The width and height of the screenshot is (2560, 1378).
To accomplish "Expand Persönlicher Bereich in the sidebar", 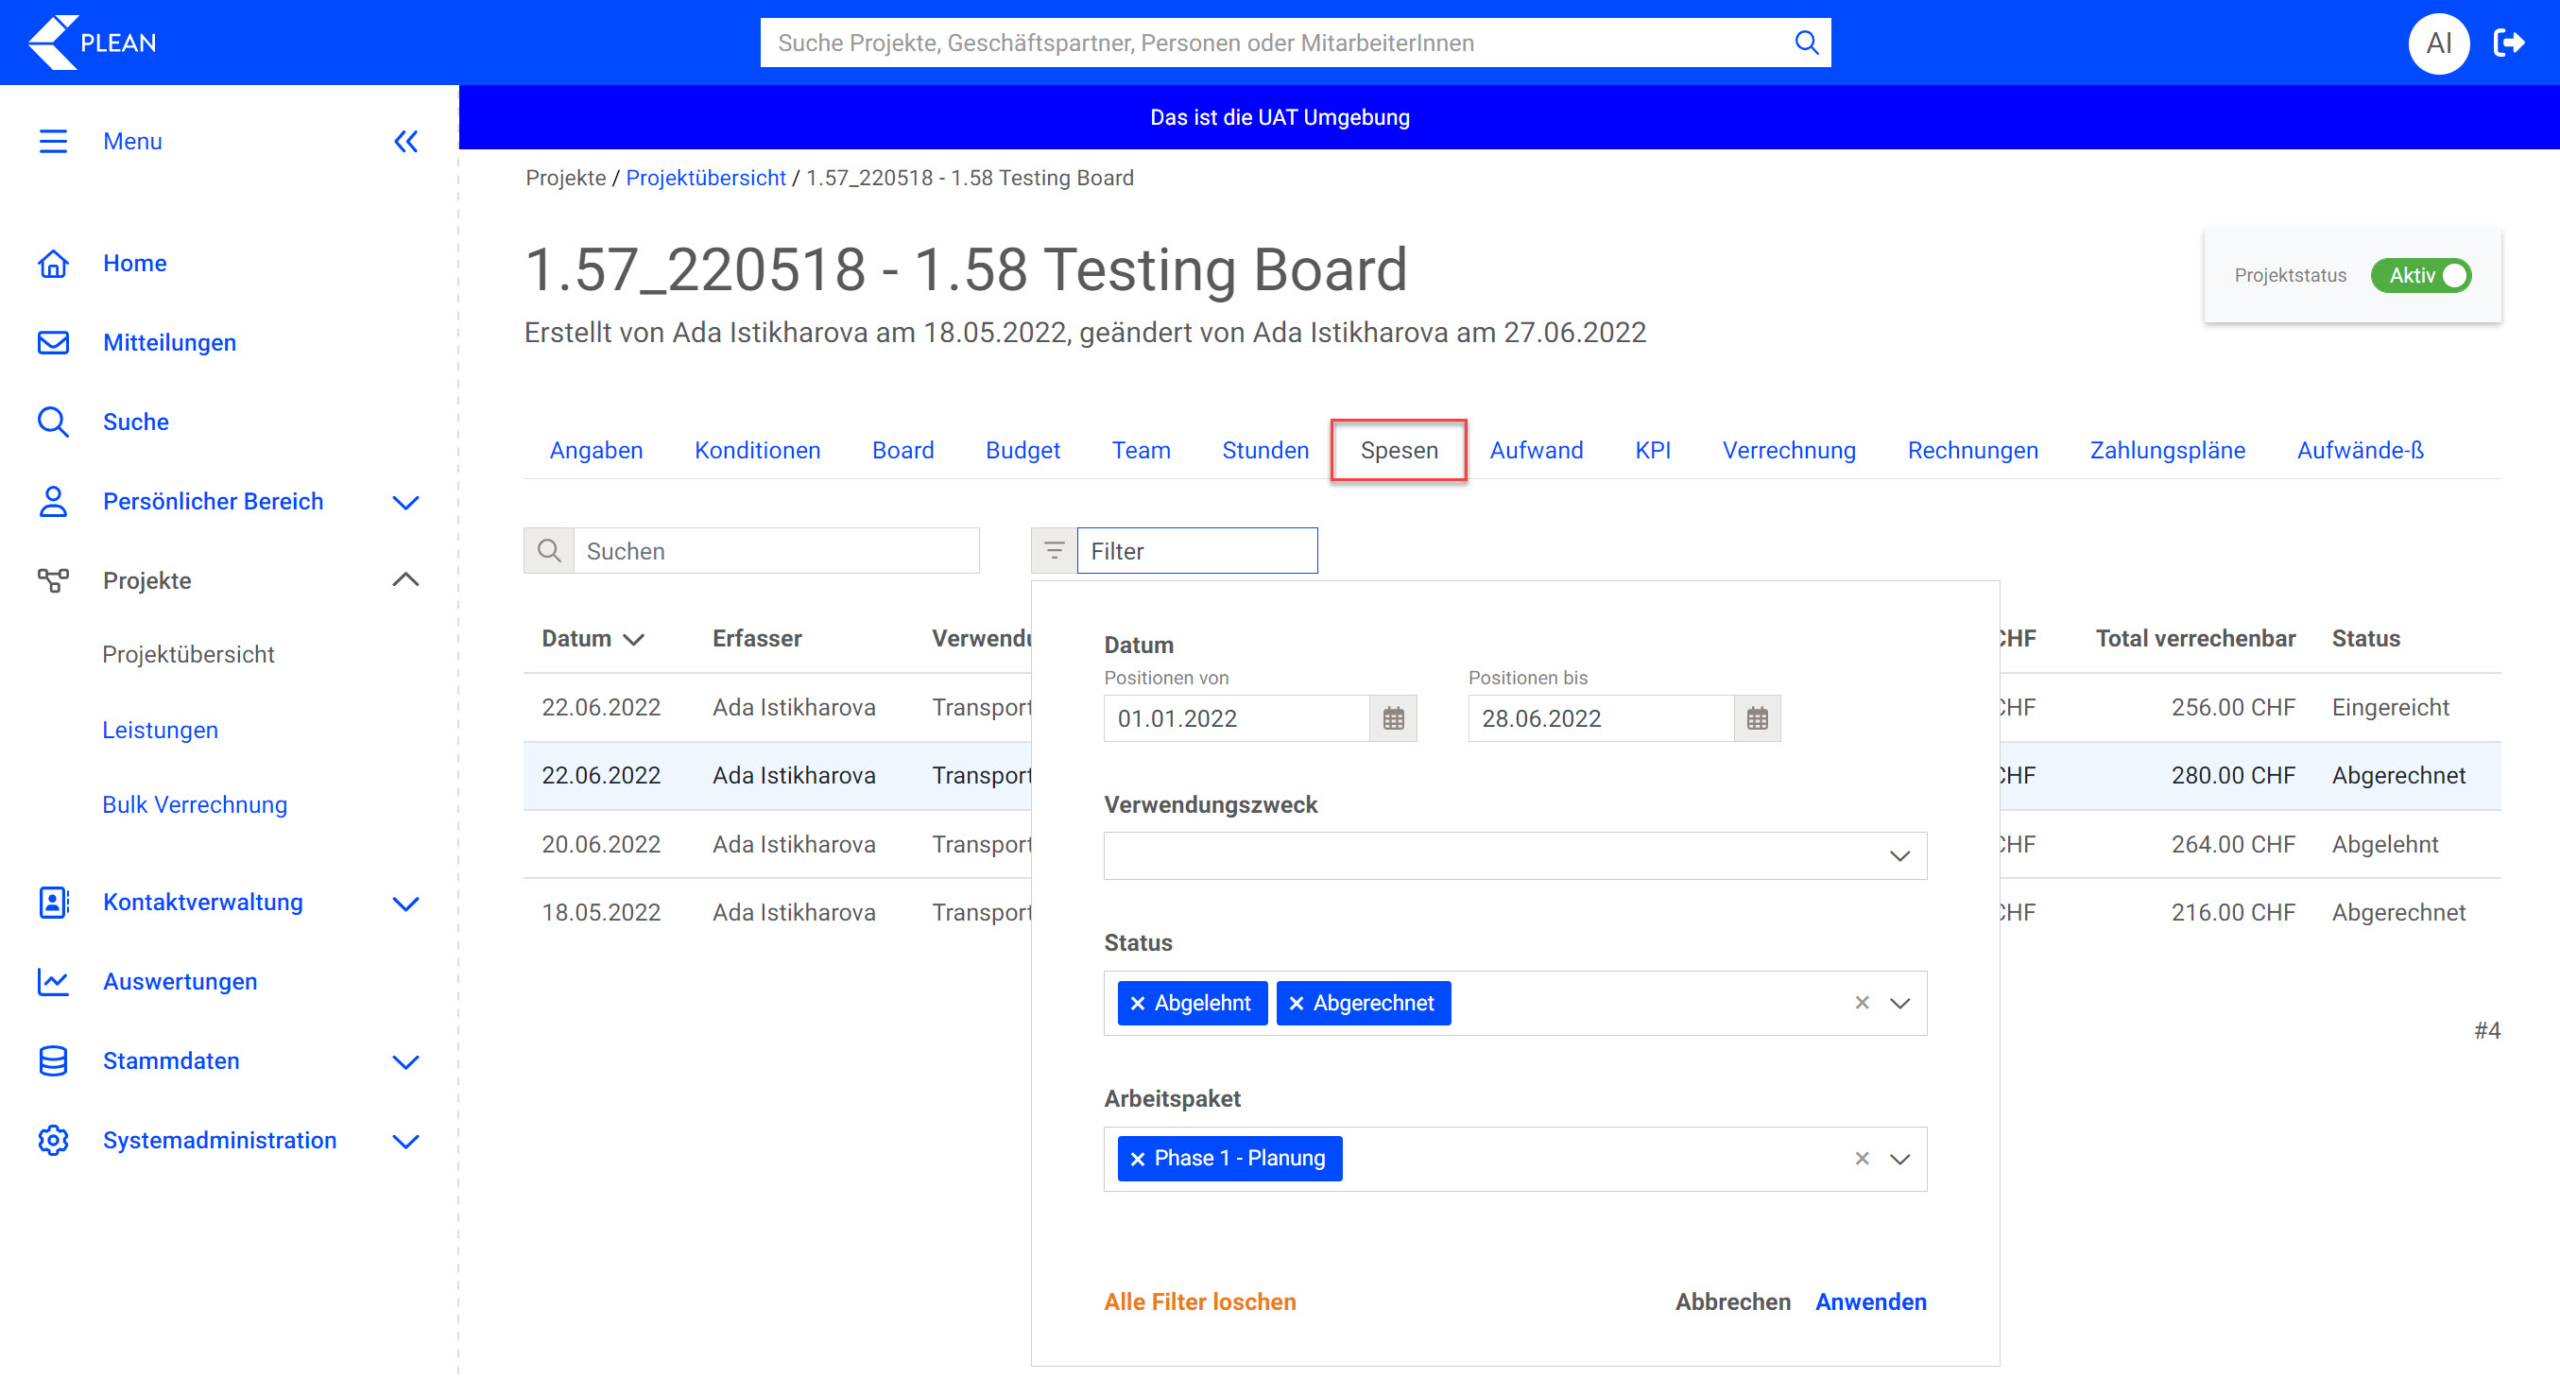I will click(x=405, y=501).
